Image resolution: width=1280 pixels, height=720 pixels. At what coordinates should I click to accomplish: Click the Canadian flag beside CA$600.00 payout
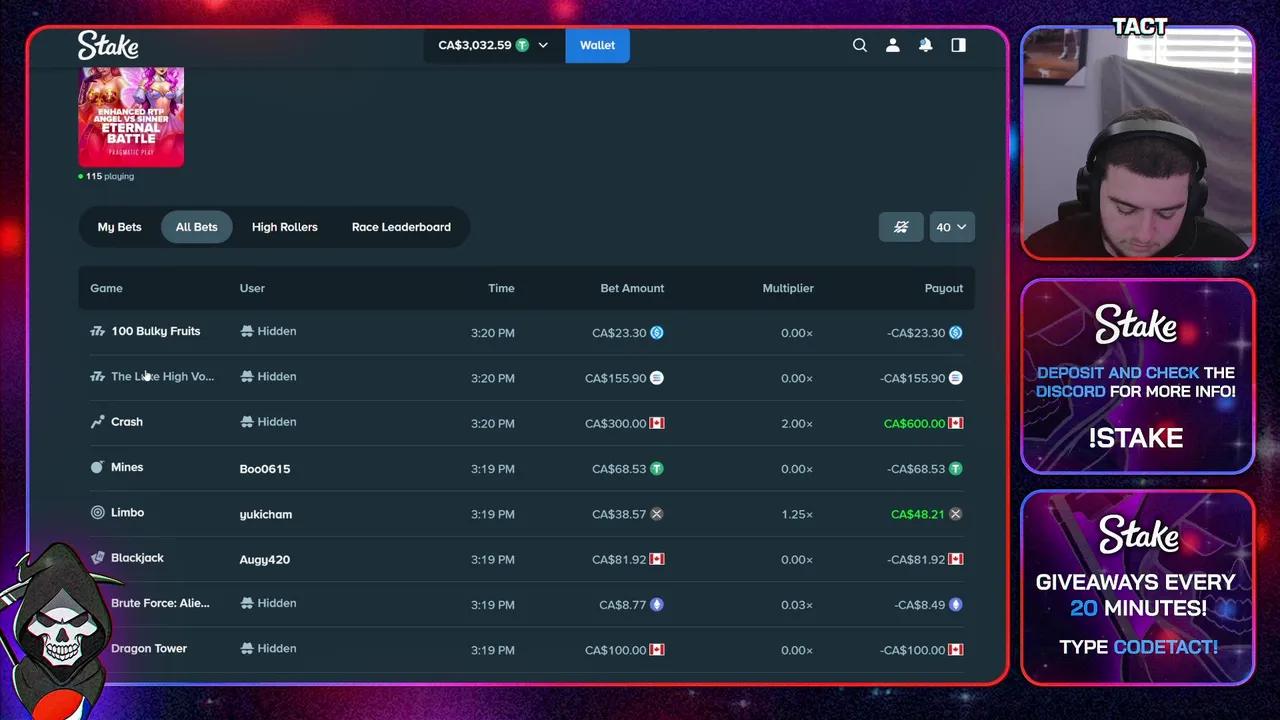click(x=956, y=423)
